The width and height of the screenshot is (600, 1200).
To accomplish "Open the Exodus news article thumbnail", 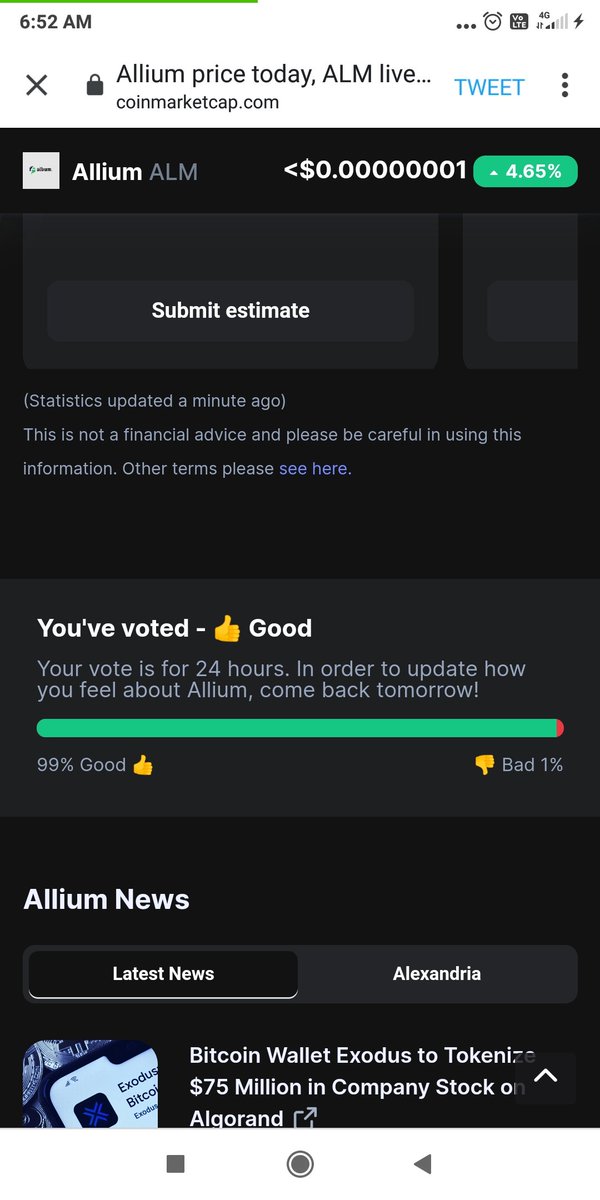I will [90, 1085].
